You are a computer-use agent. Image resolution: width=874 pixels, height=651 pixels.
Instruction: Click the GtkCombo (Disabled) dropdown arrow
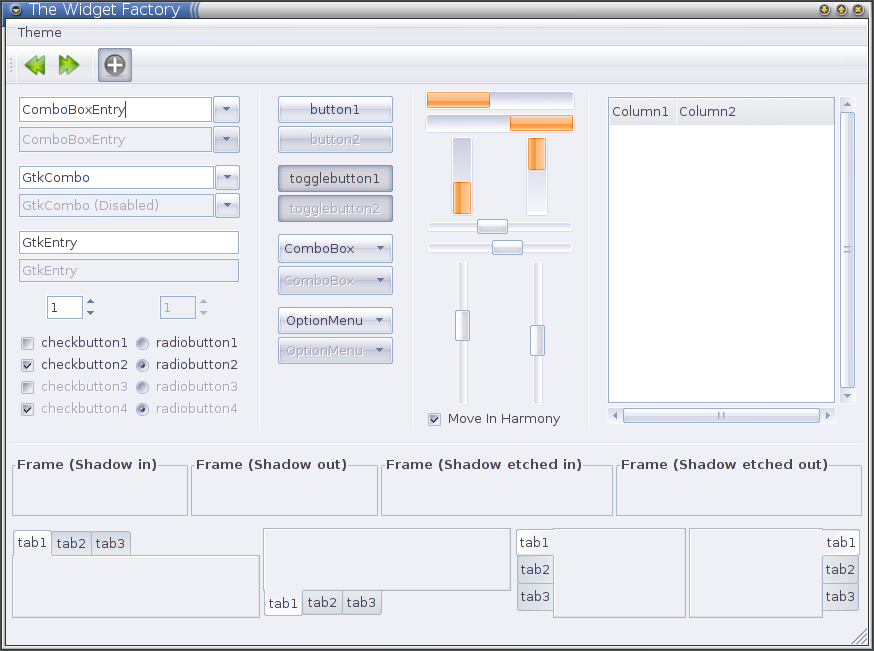[227, 206]
